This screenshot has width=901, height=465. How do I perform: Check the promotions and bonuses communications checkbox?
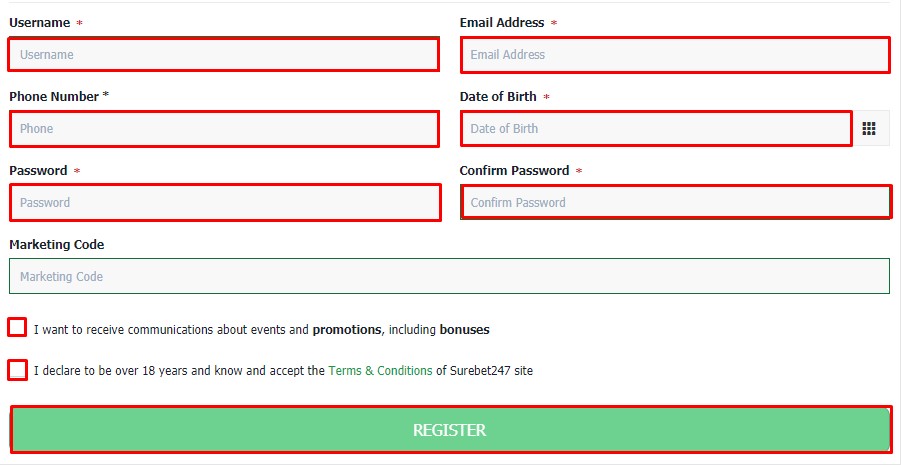click(x=17, y=328)
